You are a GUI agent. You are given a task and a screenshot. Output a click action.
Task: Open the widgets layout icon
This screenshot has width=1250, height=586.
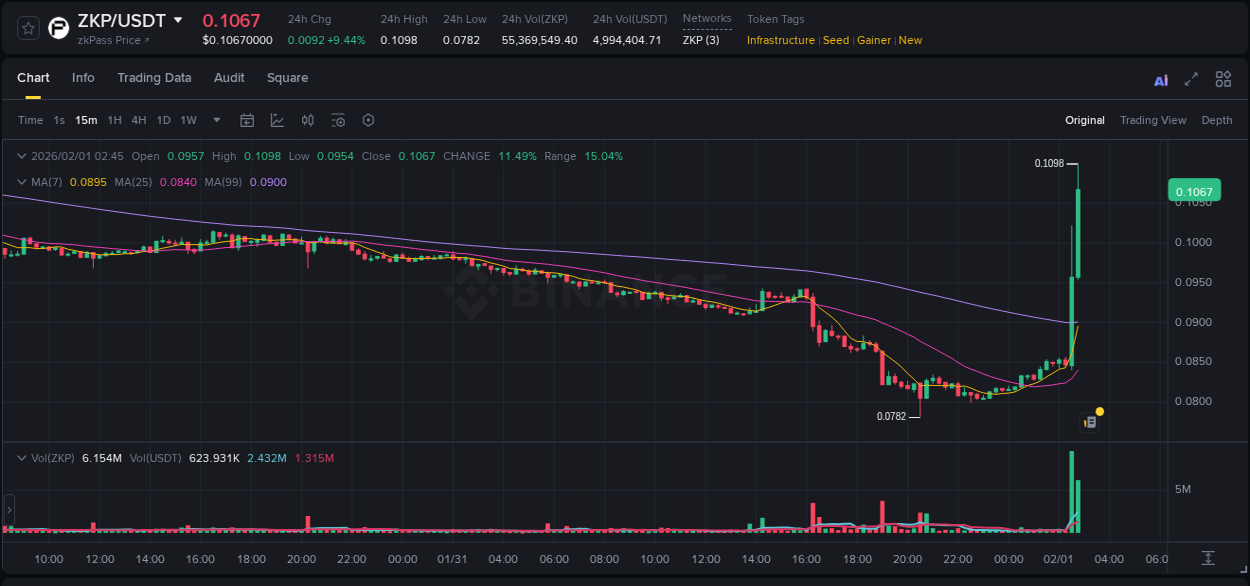tap(1223, 78)
